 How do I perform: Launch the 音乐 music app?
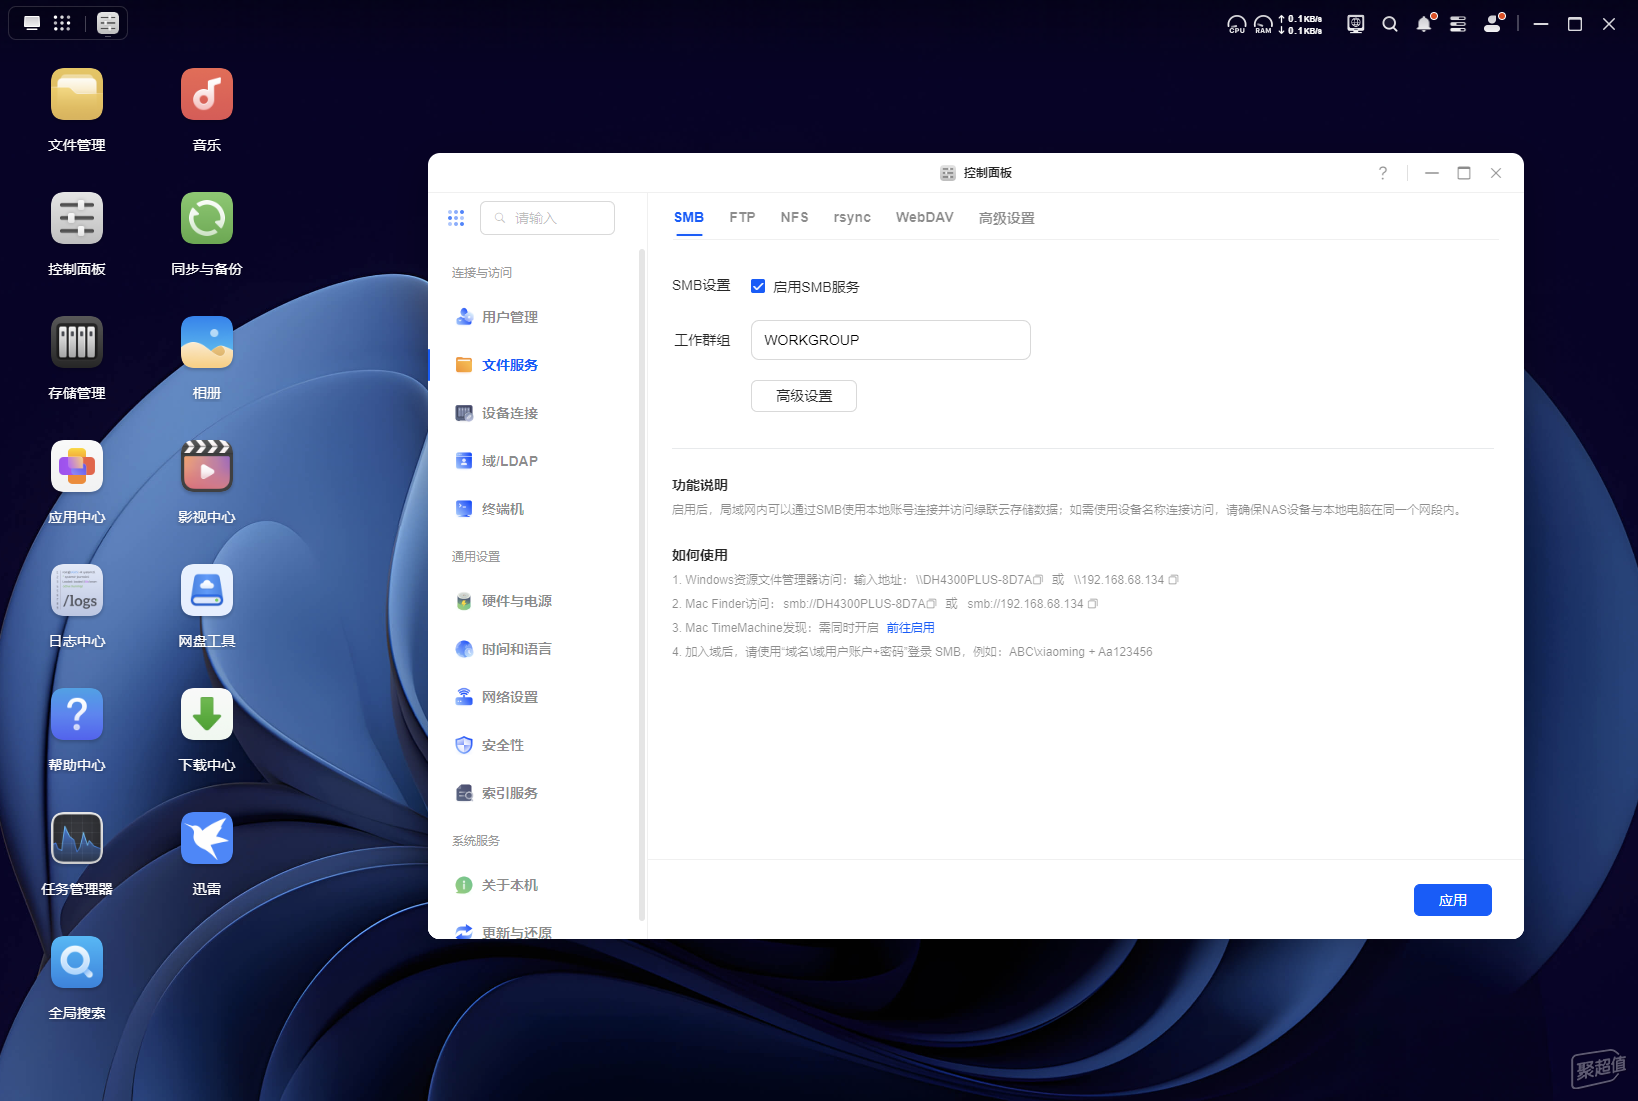coord(207,94)
